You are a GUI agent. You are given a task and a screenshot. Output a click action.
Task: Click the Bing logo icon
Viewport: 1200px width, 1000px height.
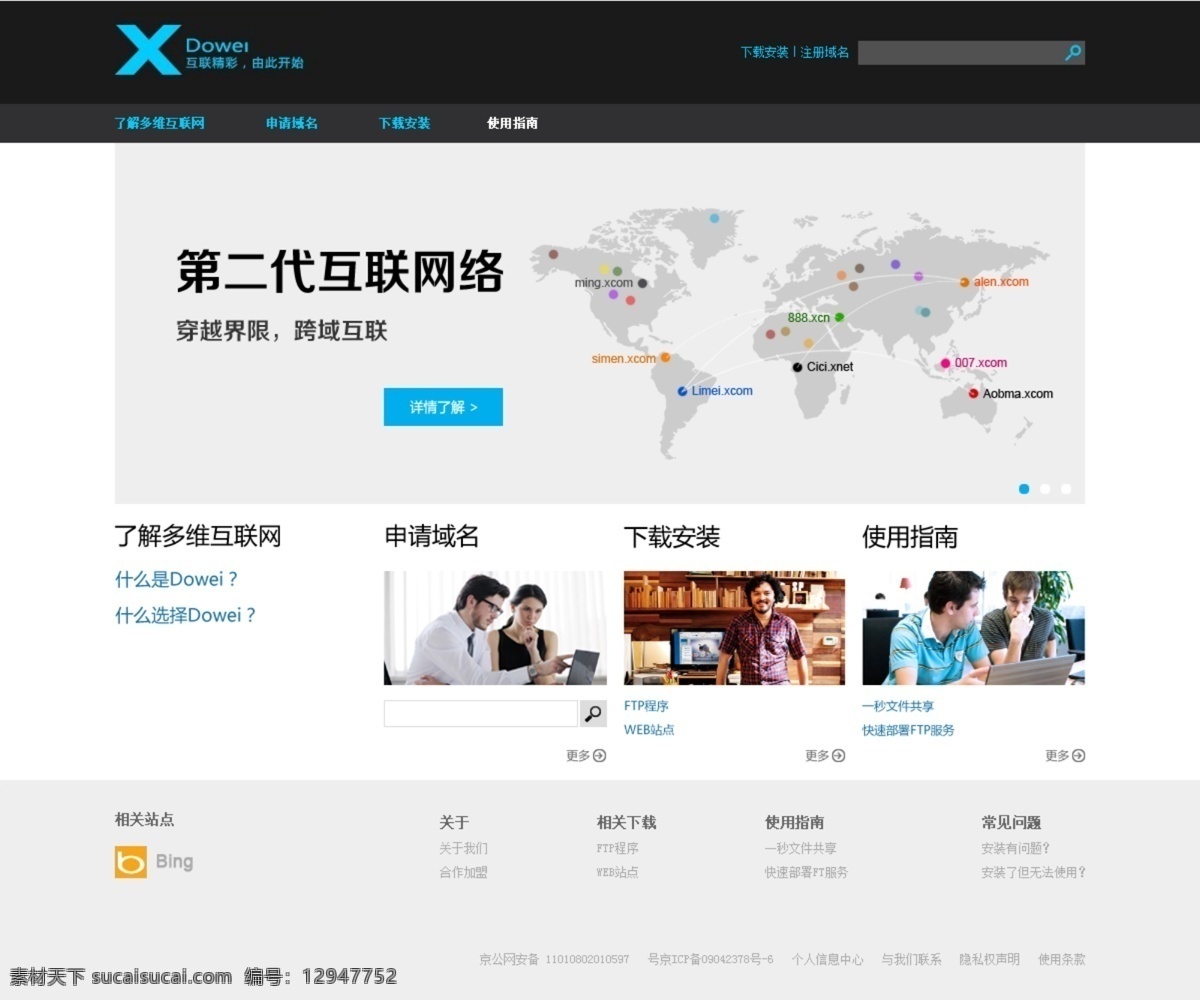click(131, 862)
